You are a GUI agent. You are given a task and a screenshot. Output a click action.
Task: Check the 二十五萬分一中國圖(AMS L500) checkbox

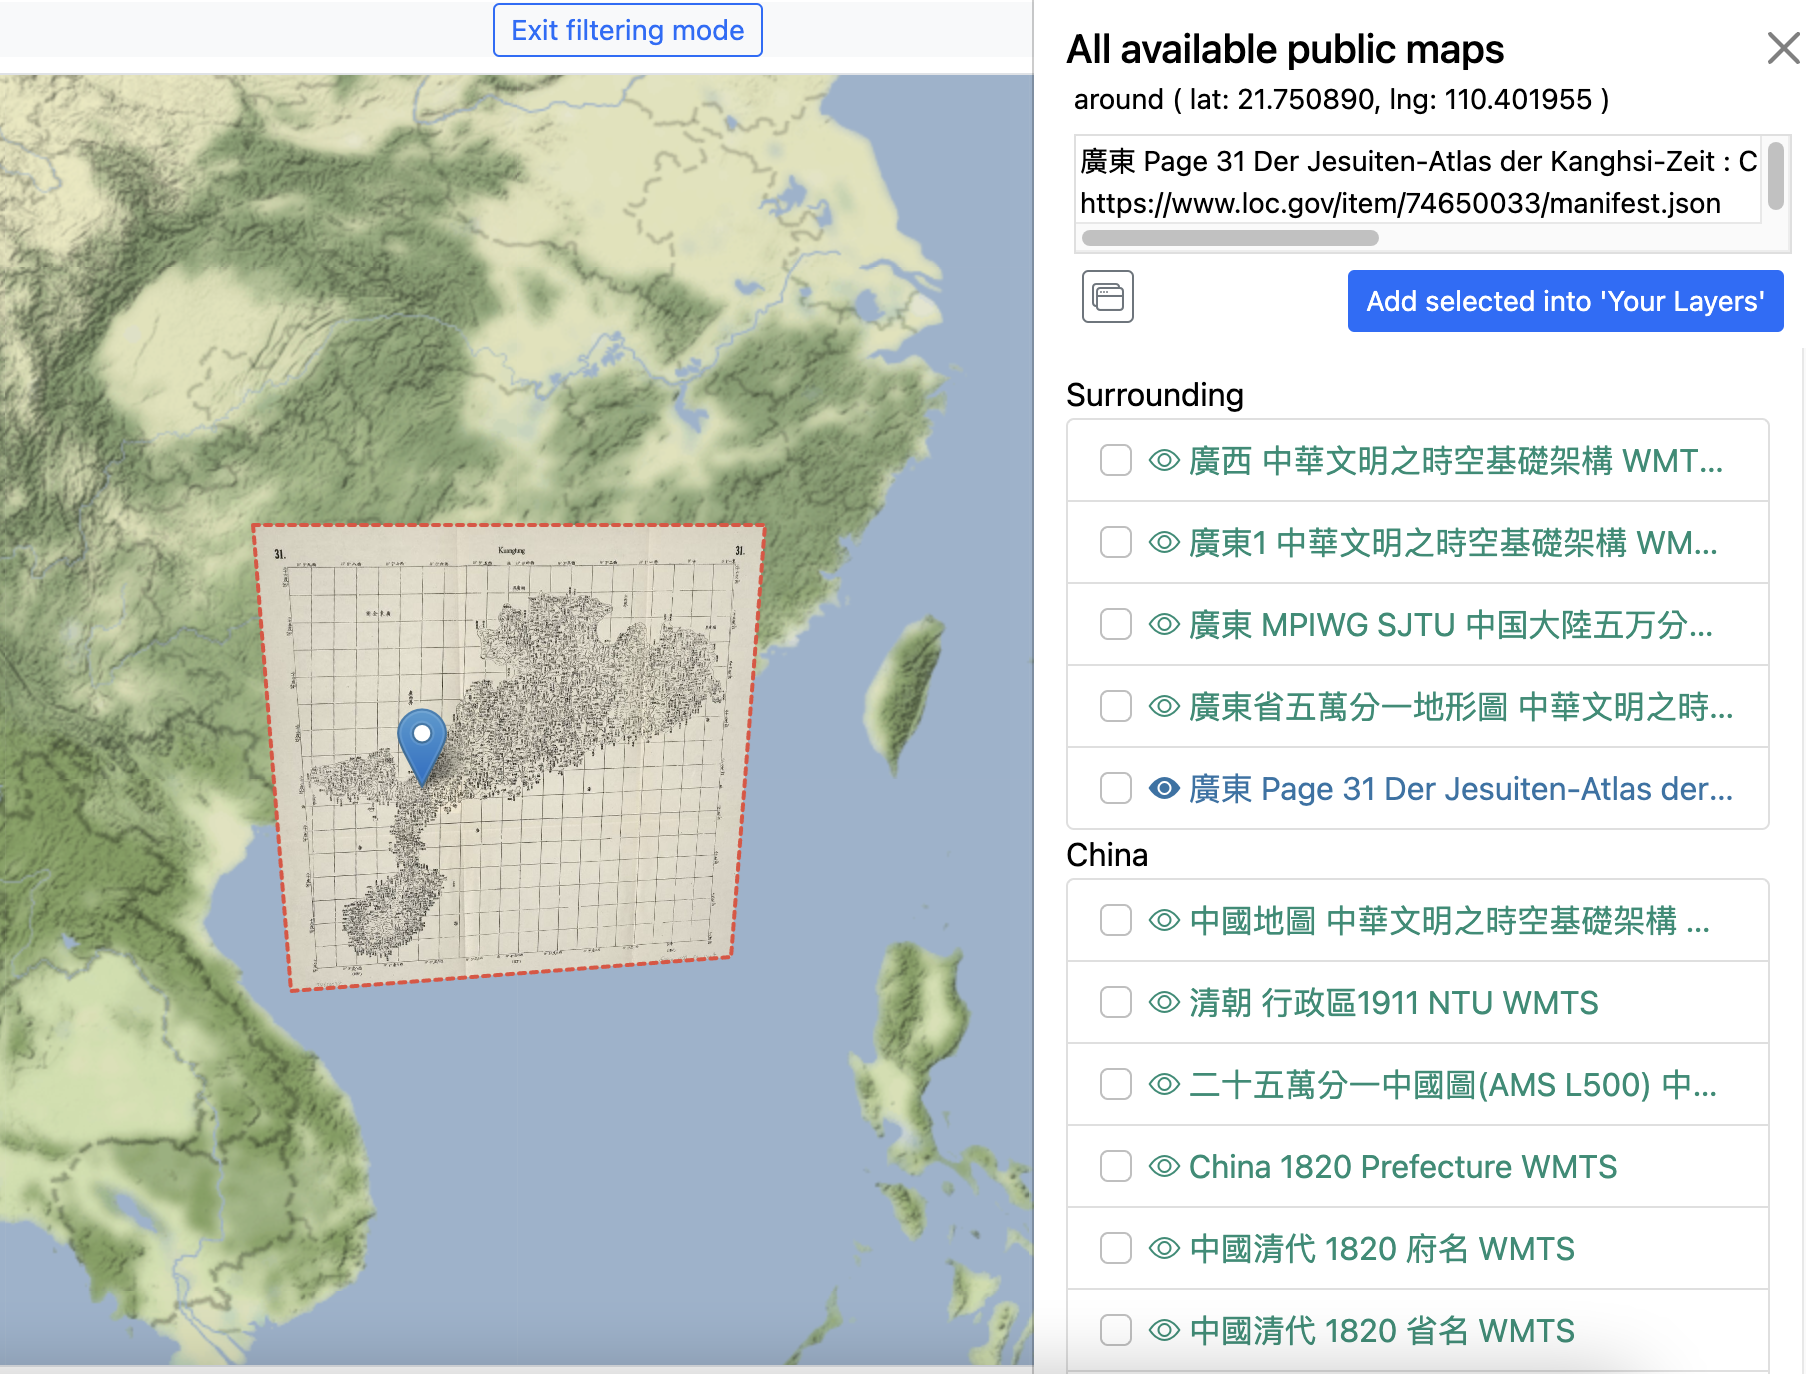click(x=1116, y=1085)
